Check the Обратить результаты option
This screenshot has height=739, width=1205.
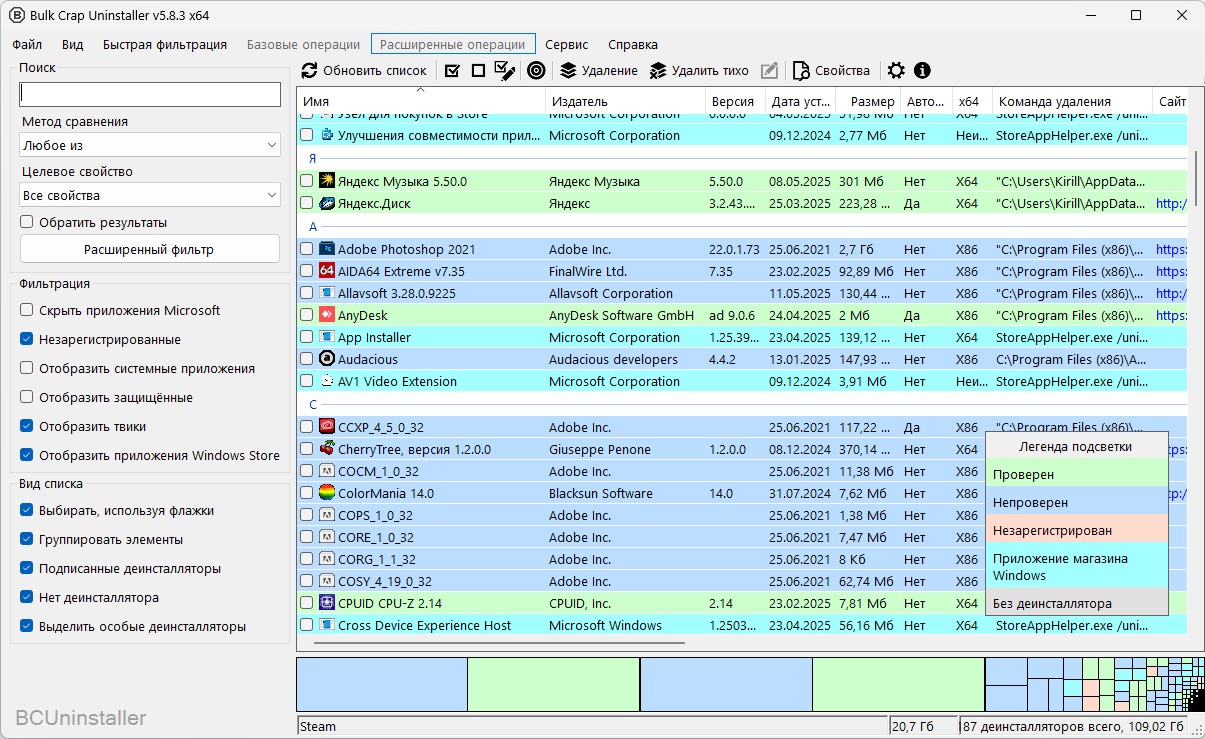click(27, 222)
